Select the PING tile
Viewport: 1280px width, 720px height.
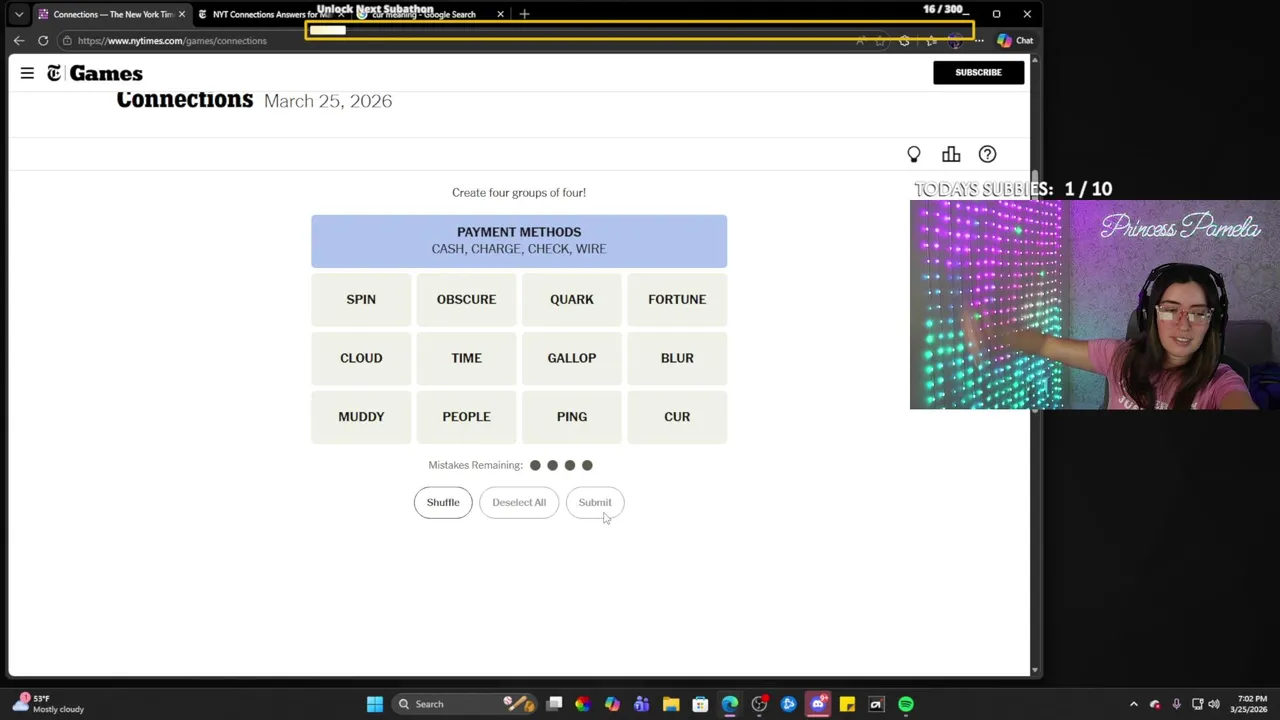pos(572,417)
